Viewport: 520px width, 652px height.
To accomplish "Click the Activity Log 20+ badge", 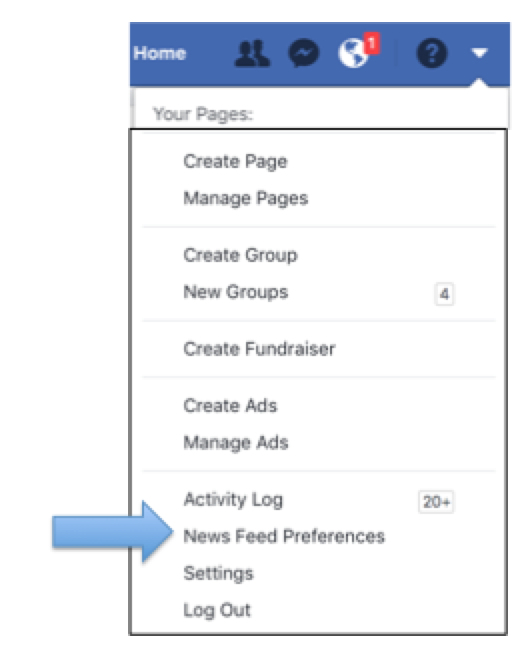I will pyautogui.click(x=436, y=502).
